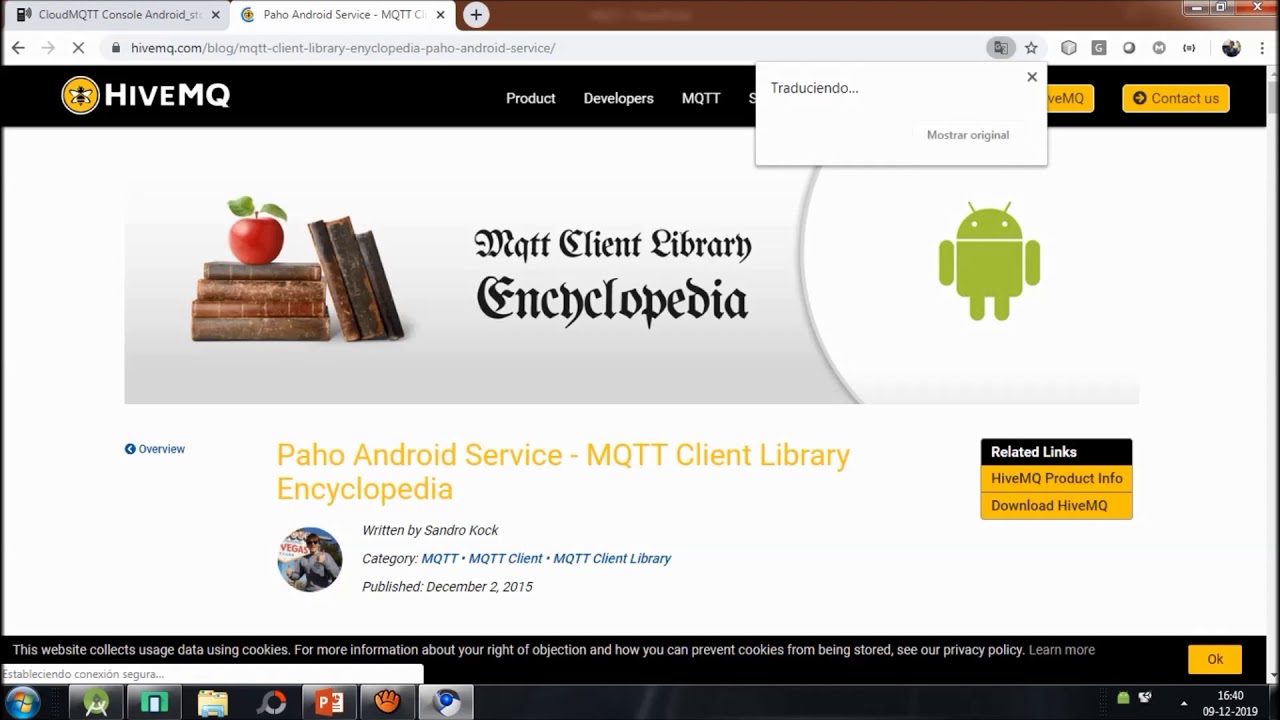Open the Developers menu
Viewport: 1280px width, 720px height.
[618, 98]
